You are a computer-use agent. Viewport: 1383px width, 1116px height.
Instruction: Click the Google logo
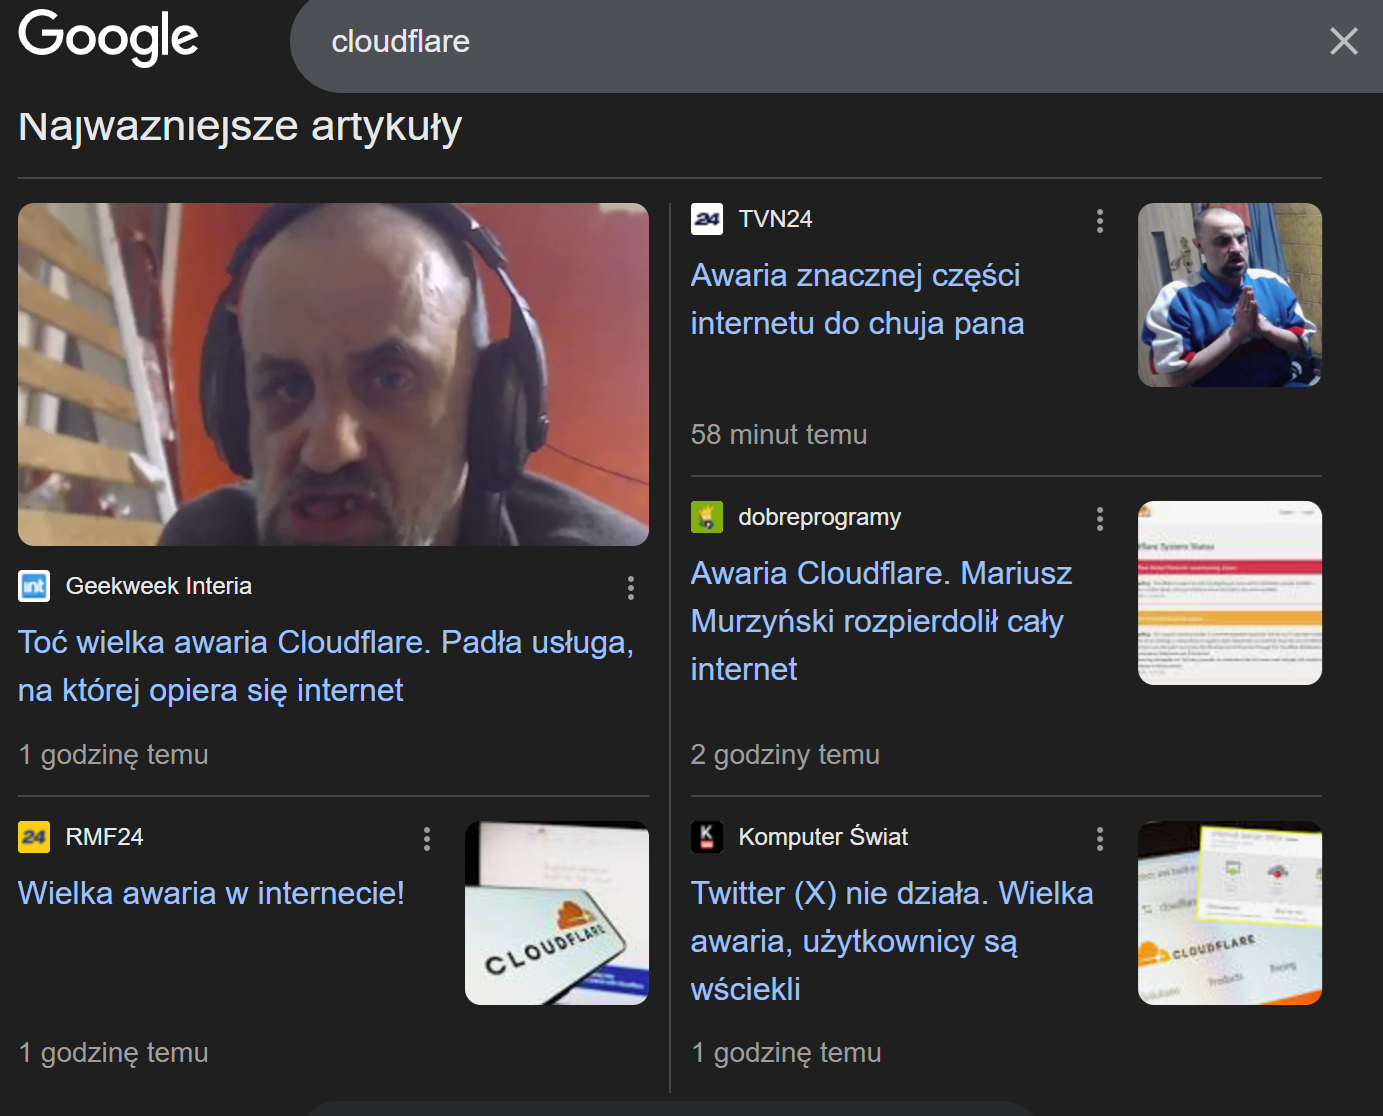tap(108, 37)
